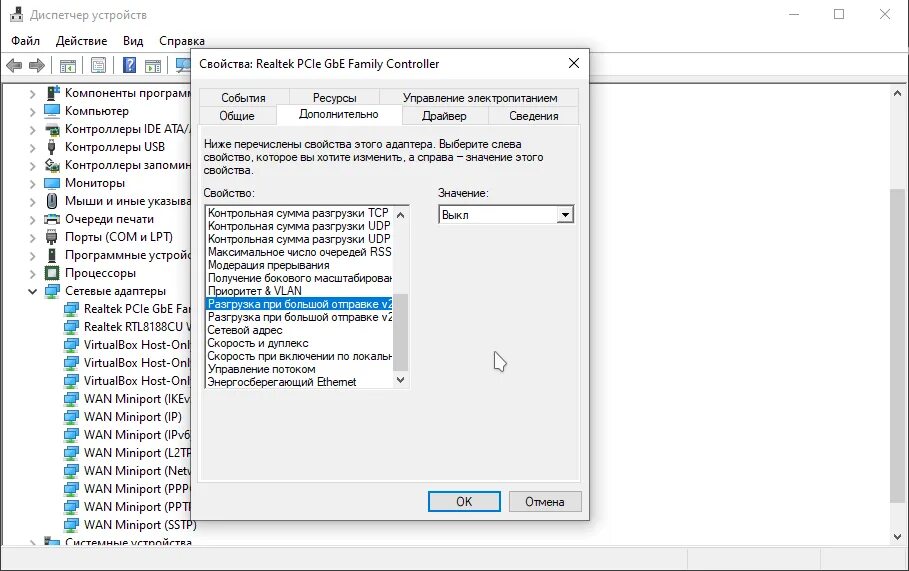The width and height of the screenshot is (909, 571).
Task: Click the Device Manager window scroll-up arrow
Action: tap(897, 93)
